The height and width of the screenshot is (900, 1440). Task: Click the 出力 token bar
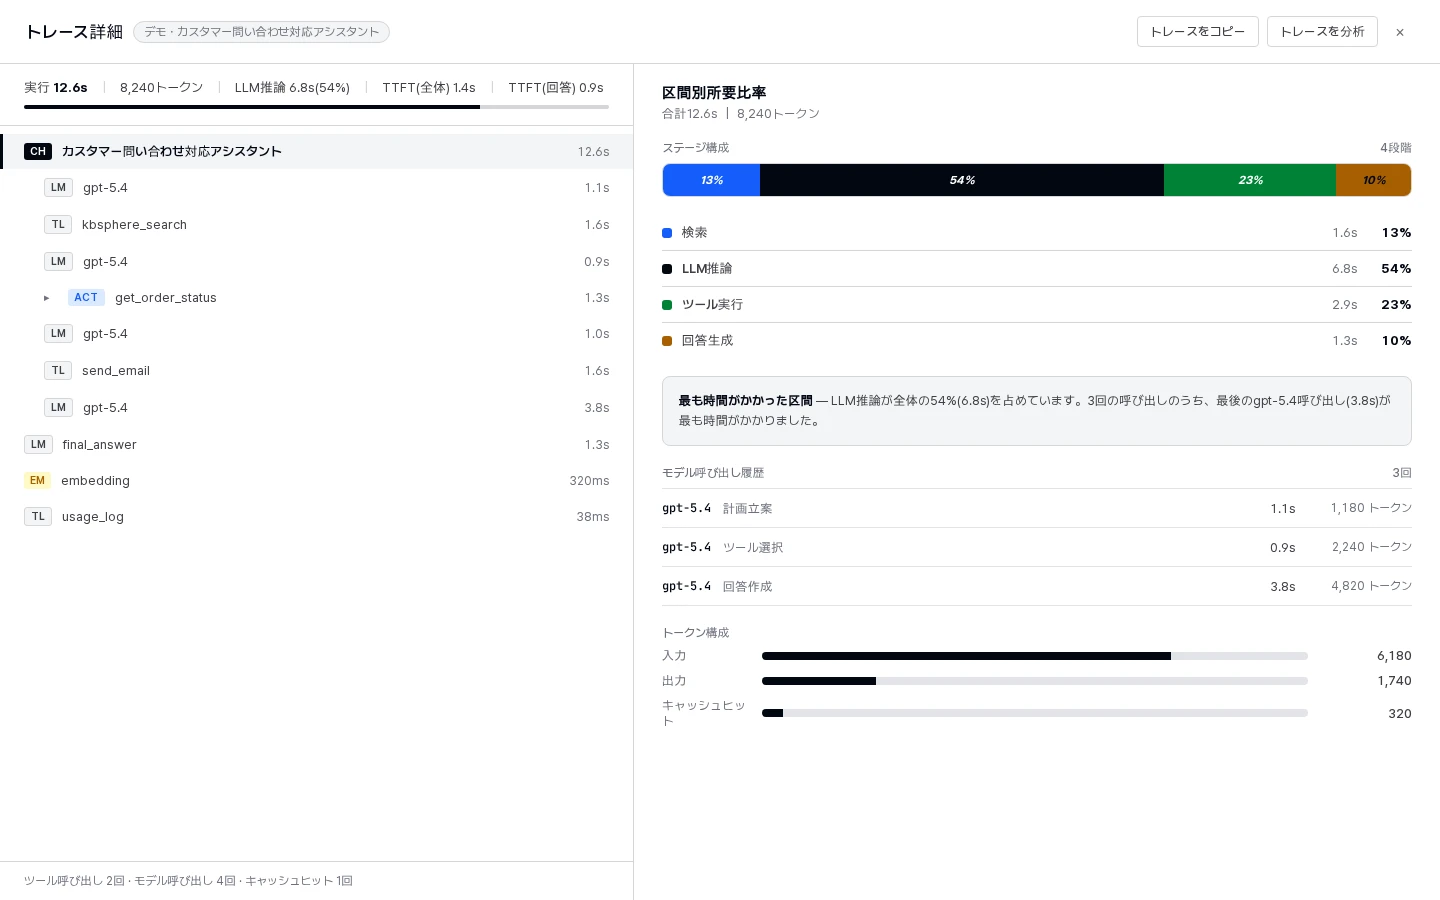[1035, 681]
